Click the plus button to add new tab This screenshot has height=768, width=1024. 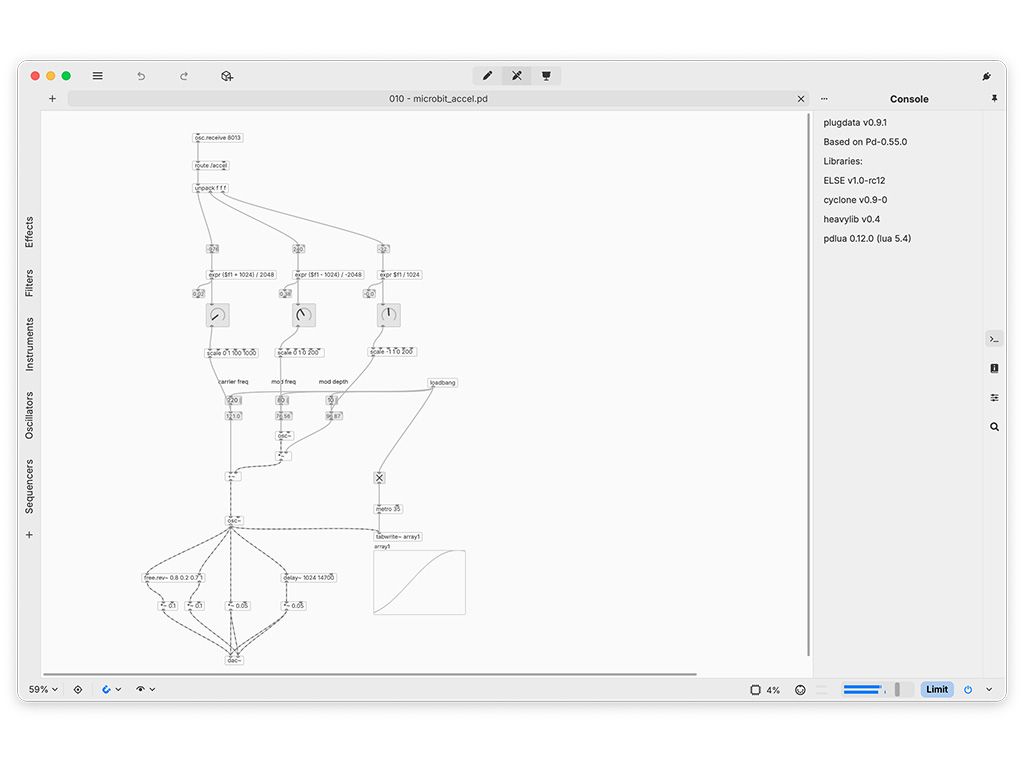point(52,99)
